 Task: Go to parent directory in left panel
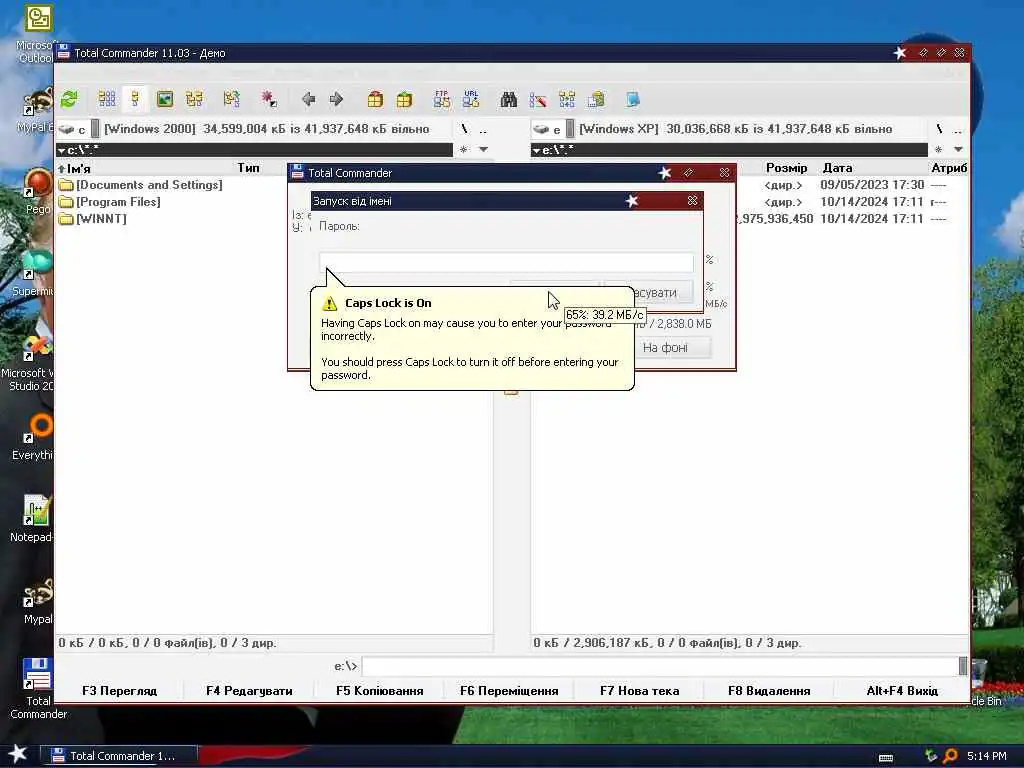(483, 129)
